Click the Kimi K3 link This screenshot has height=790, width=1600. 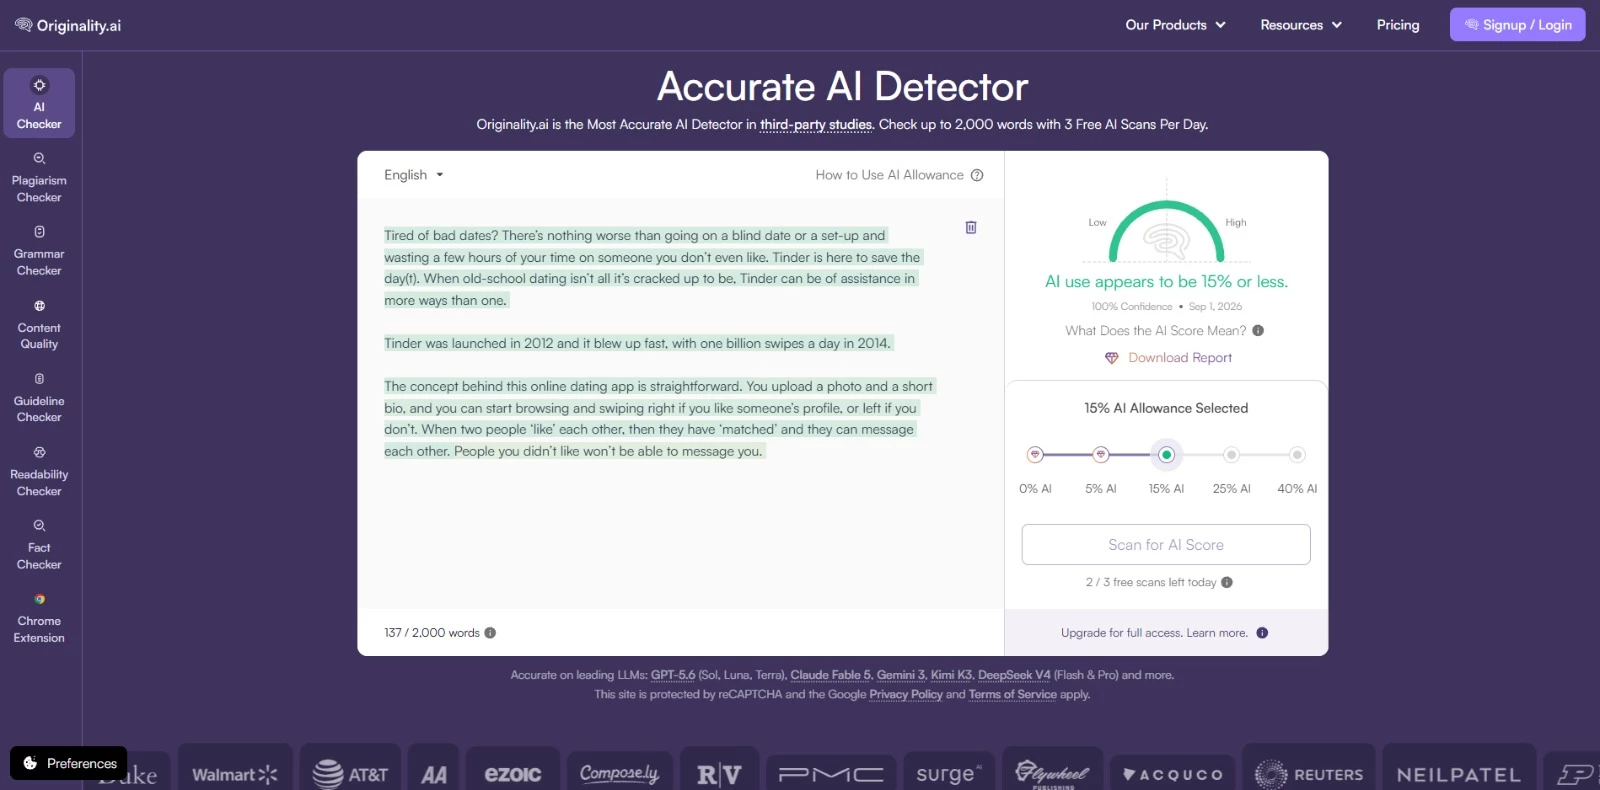click(x=951, y=675)
